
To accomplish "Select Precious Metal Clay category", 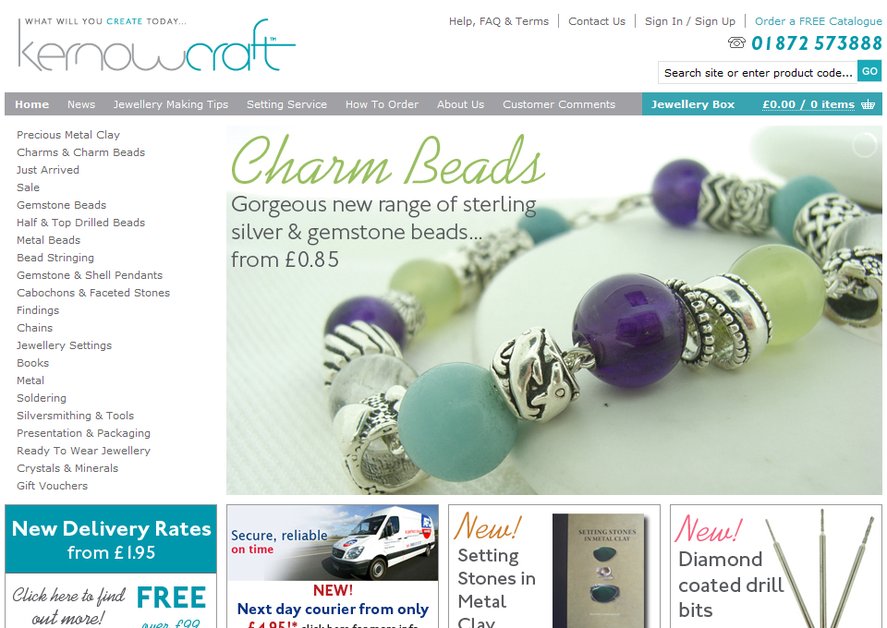I will point(68,135).
